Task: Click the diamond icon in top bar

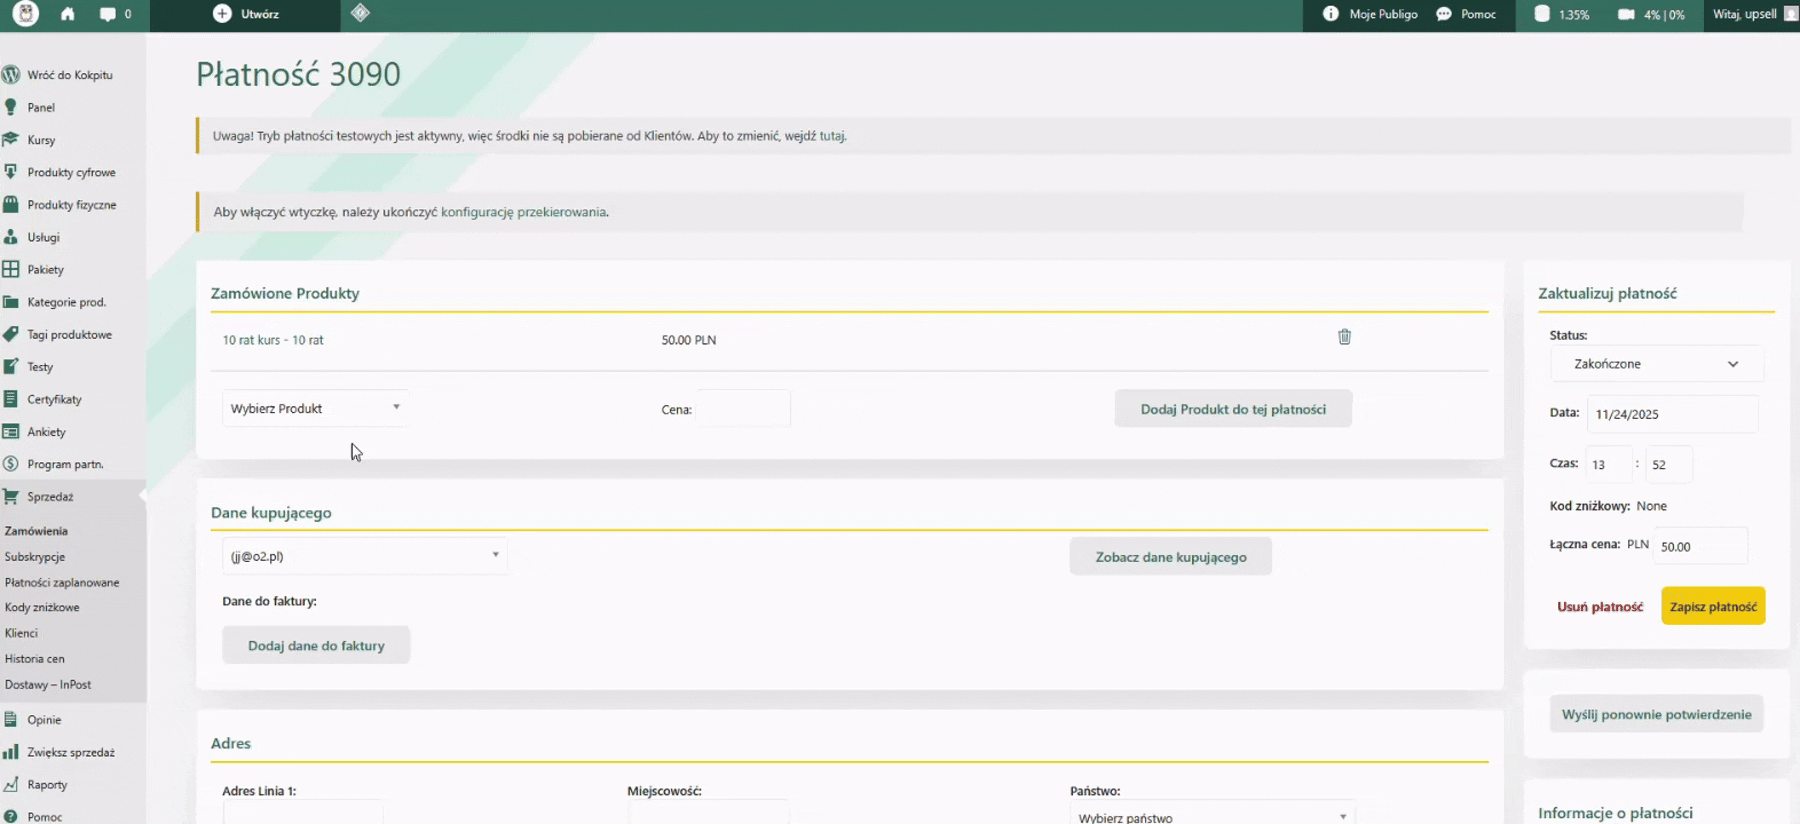Action: (360, 13)
